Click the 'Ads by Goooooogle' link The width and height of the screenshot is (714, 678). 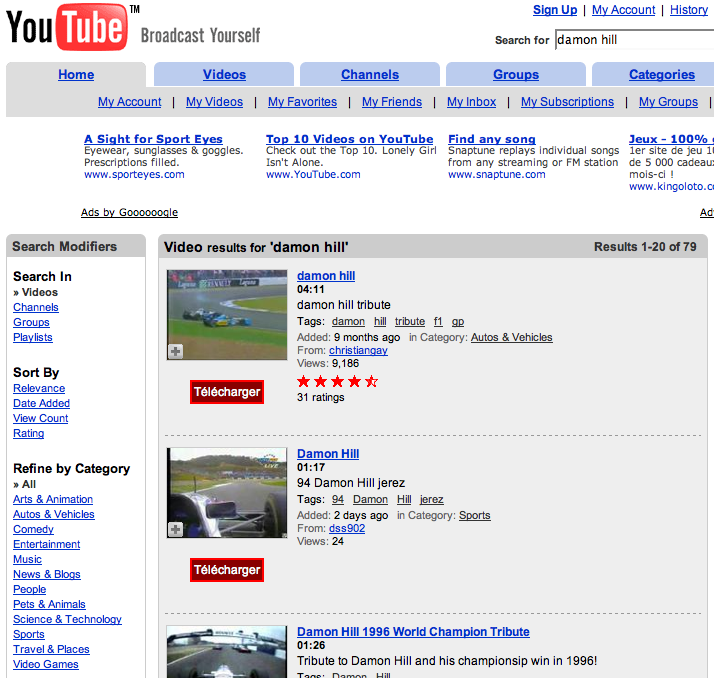(x=129, y=212)
